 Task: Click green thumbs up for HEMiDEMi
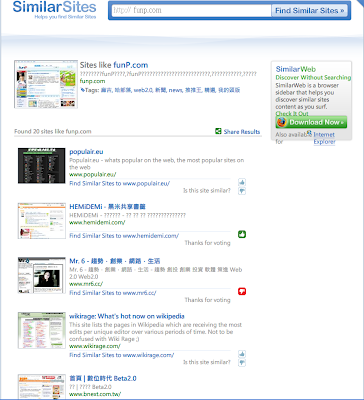coord(242,234)
